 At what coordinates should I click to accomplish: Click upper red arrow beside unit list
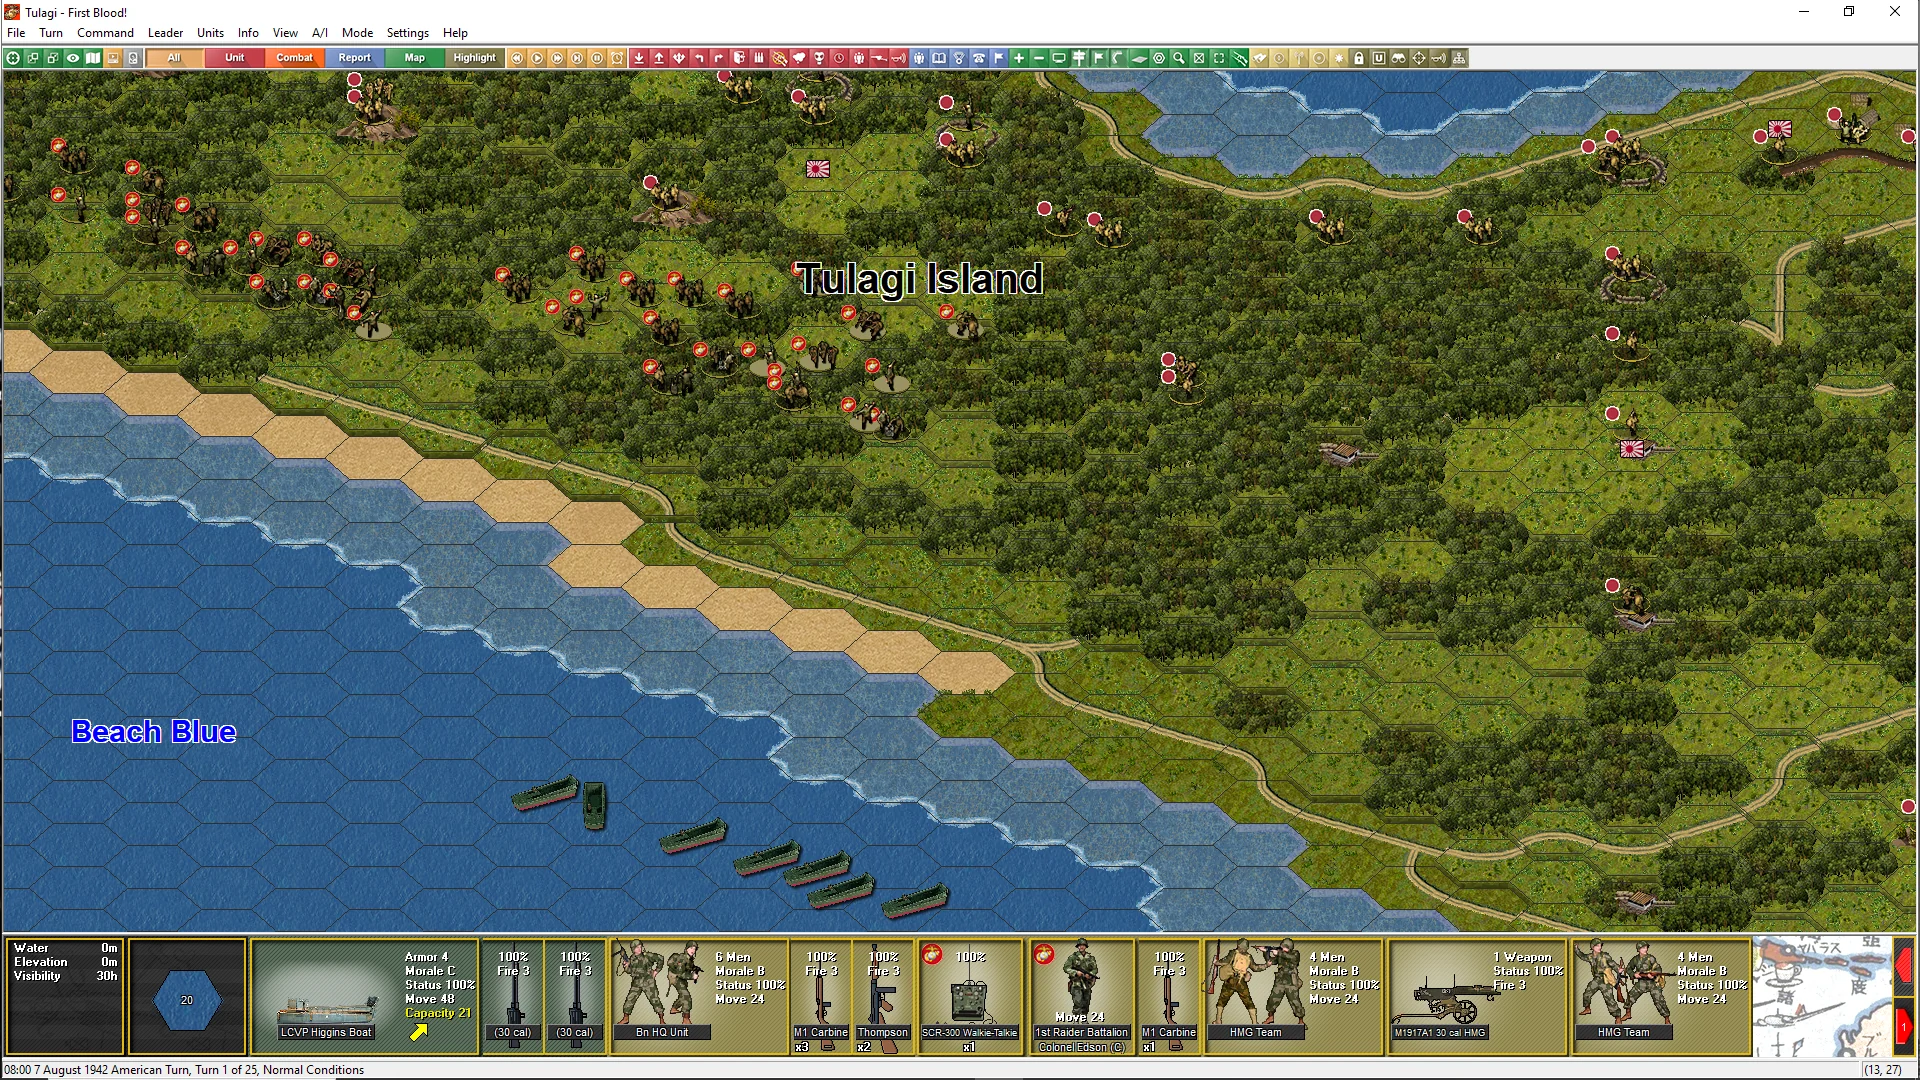1904,966
